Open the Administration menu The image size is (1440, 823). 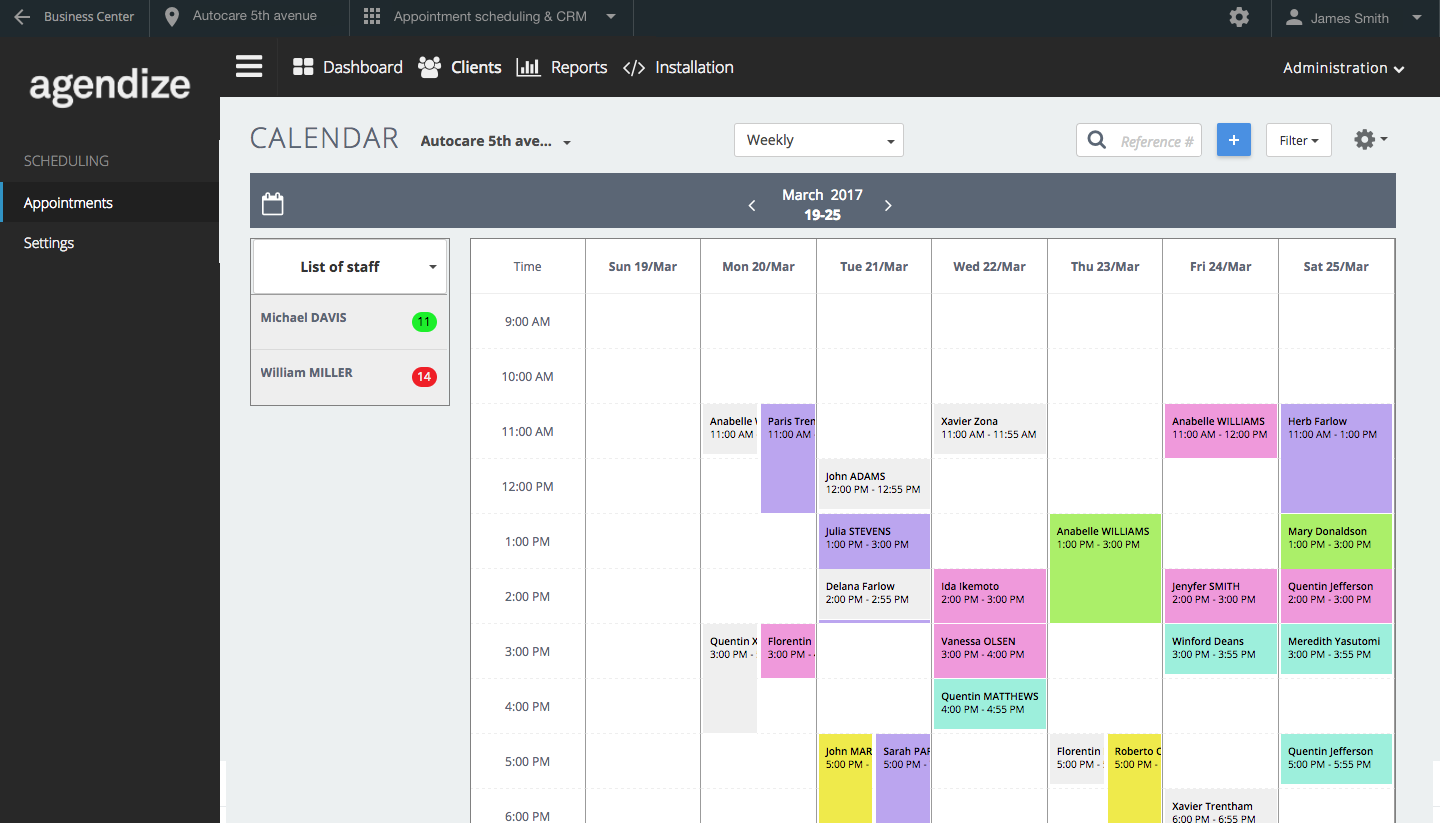pyautogui.click(x=1343, y=68)
